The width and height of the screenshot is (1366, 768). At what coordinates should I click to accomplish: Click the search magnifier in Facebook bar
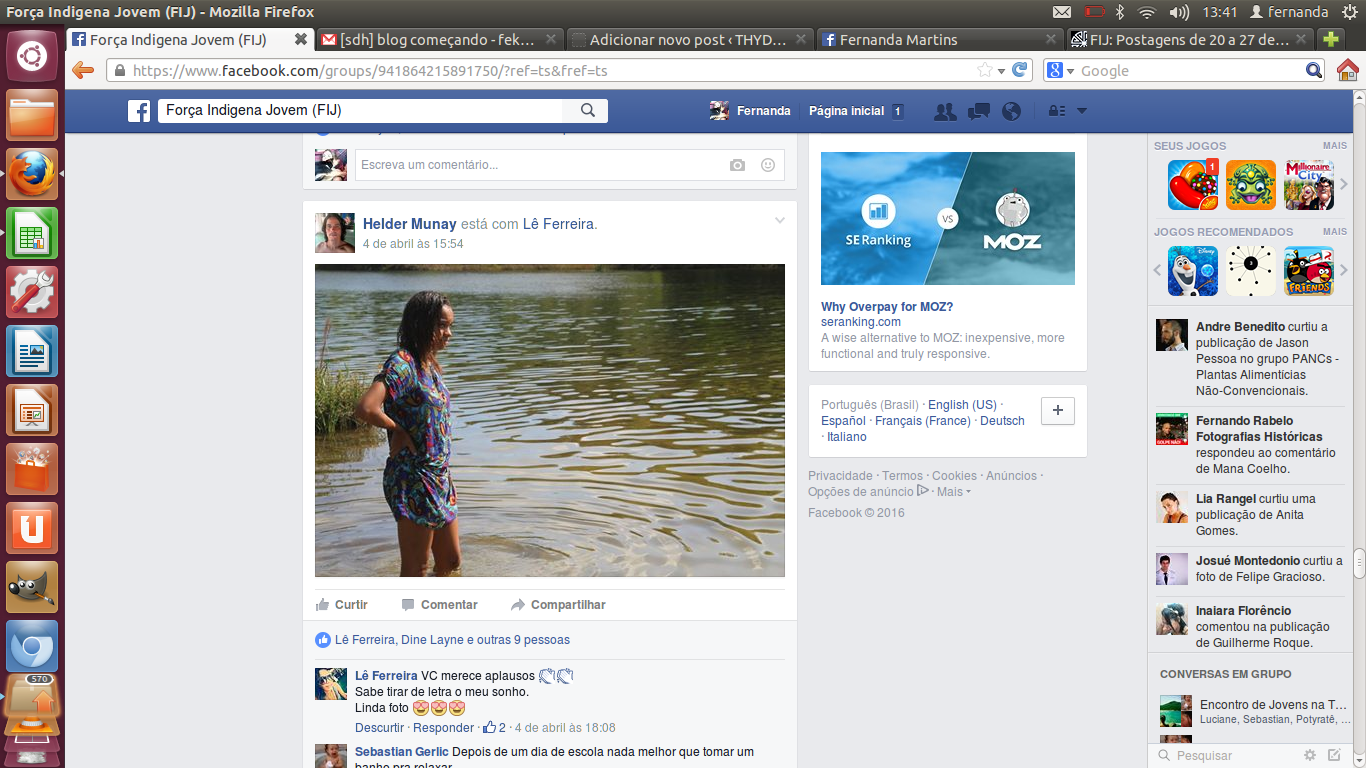[588, 111]
